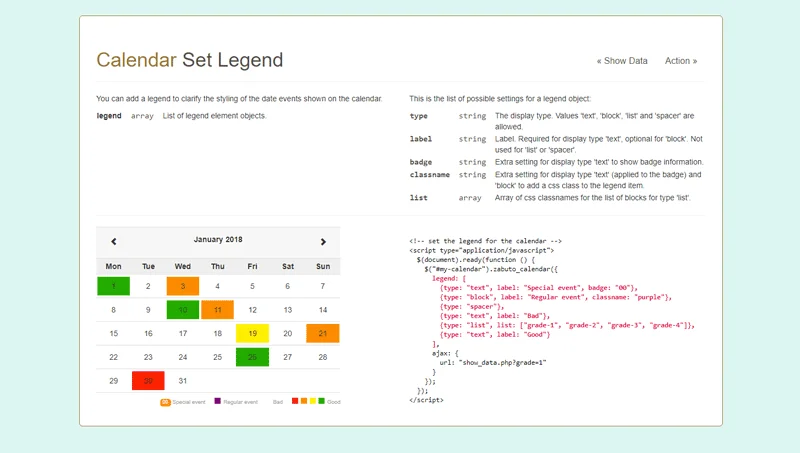Click the orange grade legend swatch
The height and width of the screenshot is (453, 800).
pyautogui.click(x=304, y=401)
